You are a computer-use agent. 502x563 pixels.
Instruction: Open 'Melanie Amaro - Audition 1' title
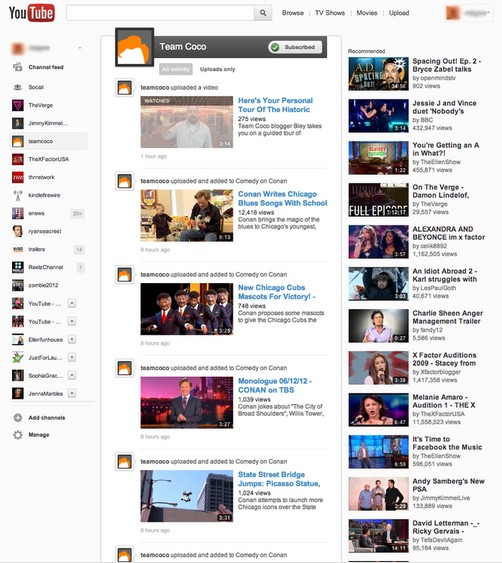pos(444,401)
